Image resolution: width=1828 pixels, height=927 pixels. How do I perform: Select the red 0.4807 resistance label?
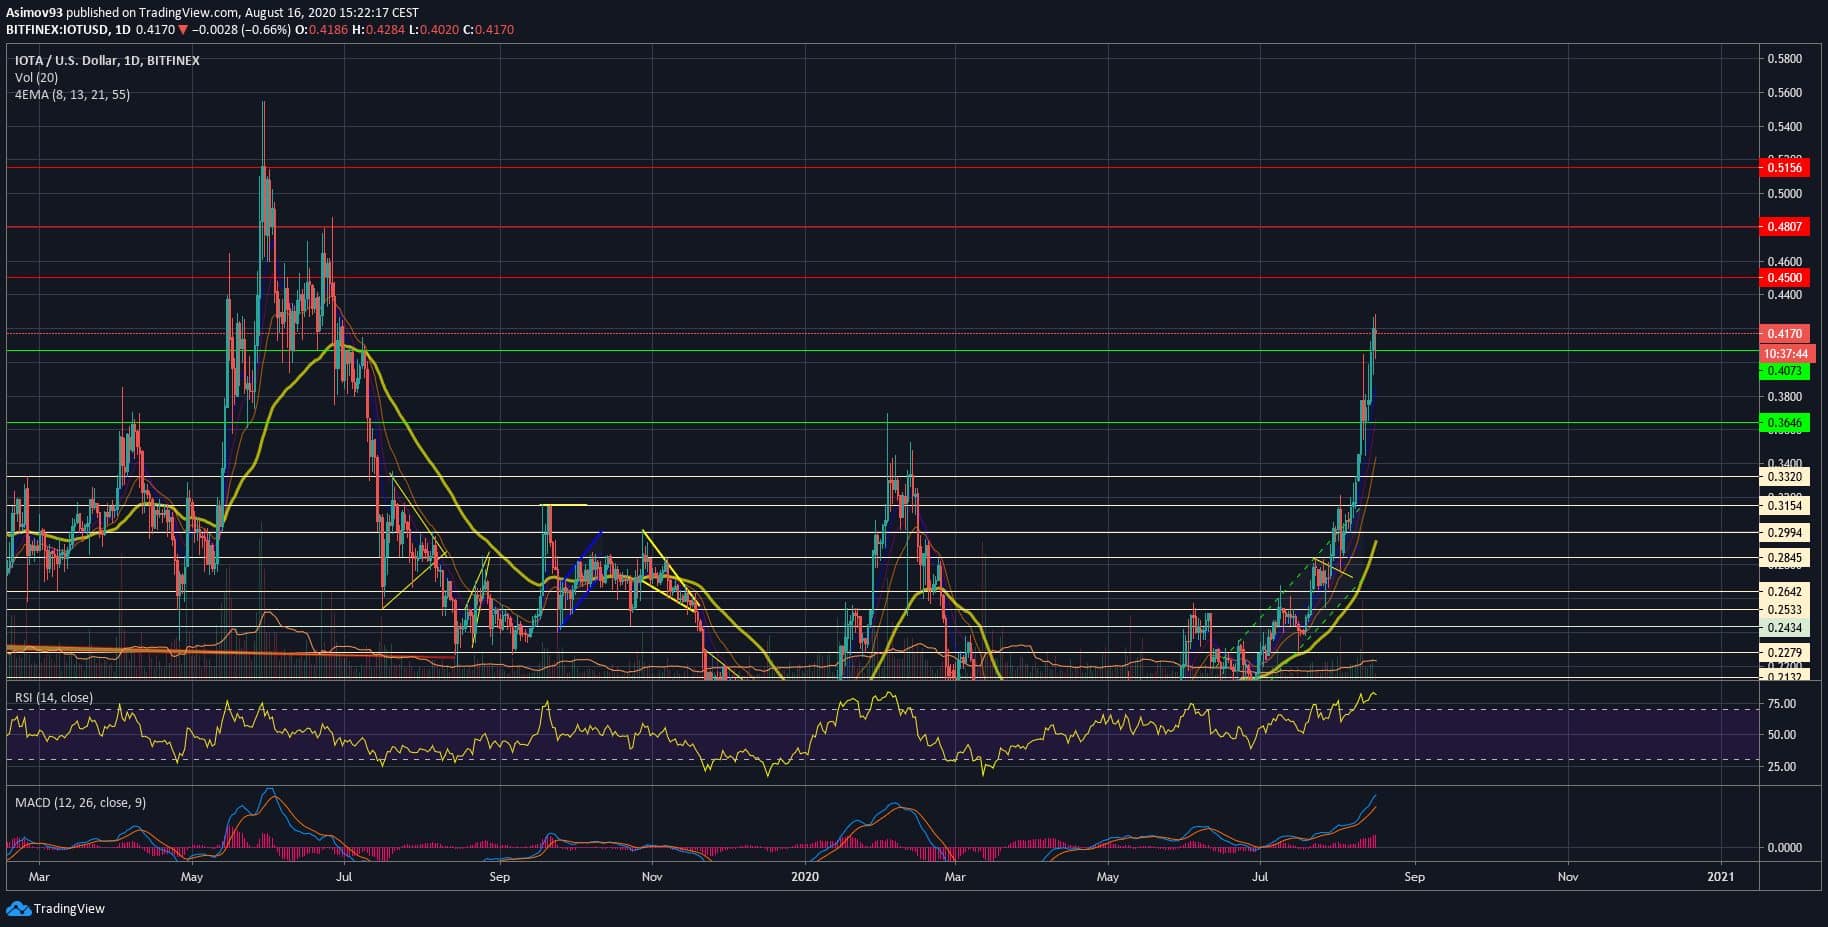(x=1784, y=227)
